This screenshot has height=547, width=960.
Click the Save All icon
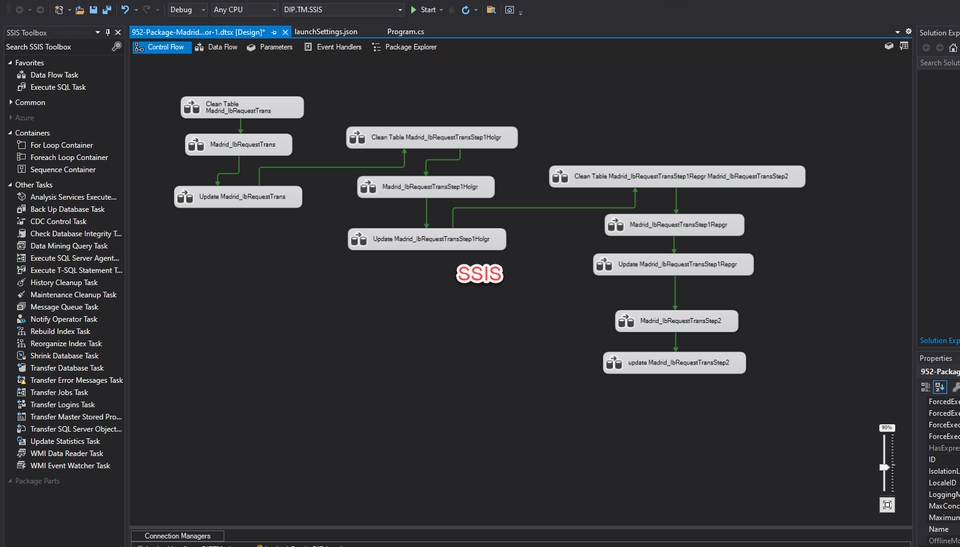(107, 10)
